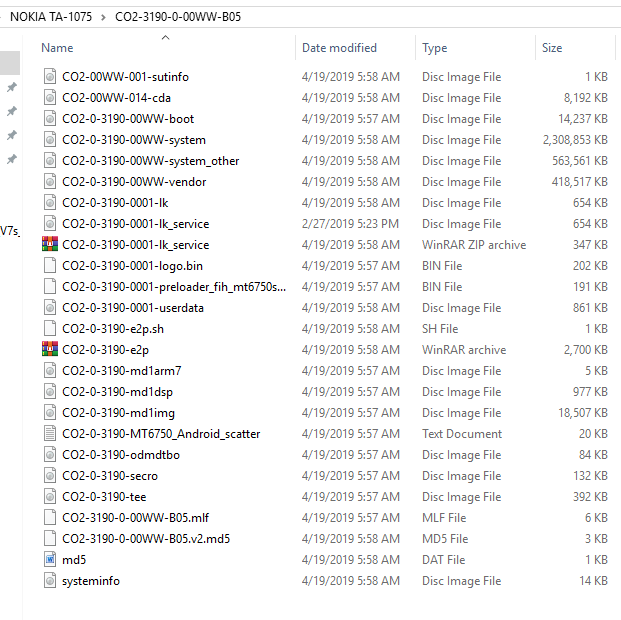Click the CO2-00WW-001-sutinfo disc image icon
Screen dimensions: 621x620
pos(50,76)
